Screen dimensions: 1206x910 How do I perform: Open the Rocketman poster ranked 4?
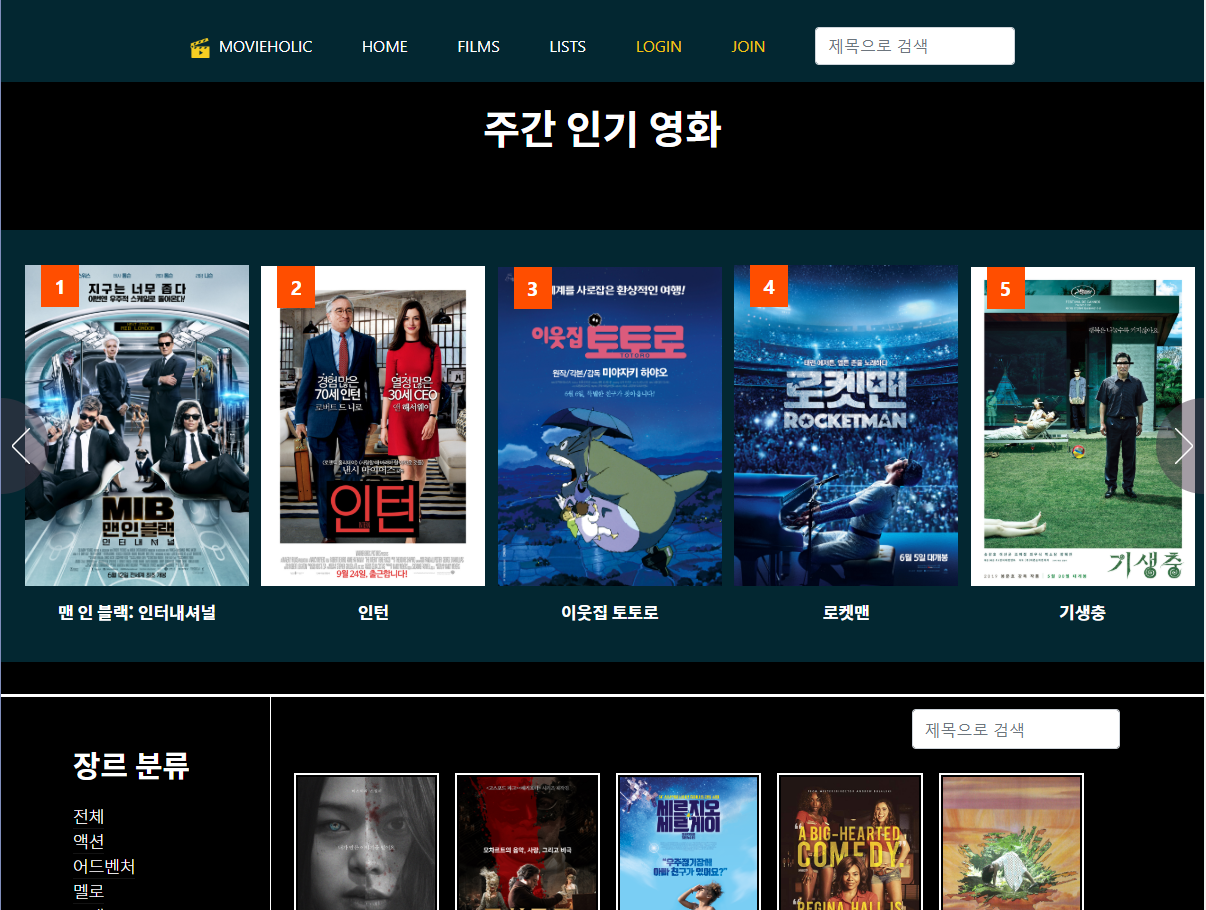coord(846,425)
